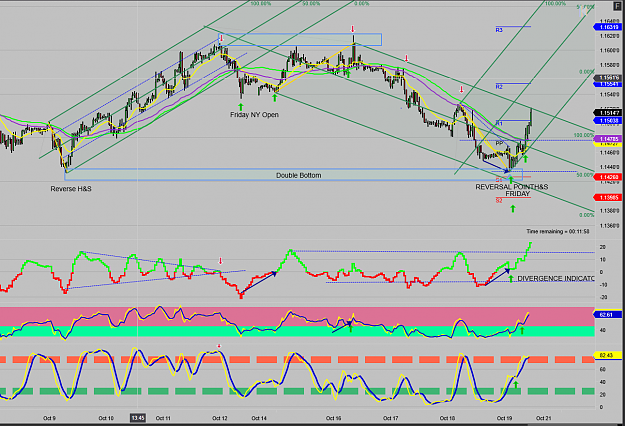Click the Oct 10 date label
The image size is (625, 426).
tap(106, 418)
